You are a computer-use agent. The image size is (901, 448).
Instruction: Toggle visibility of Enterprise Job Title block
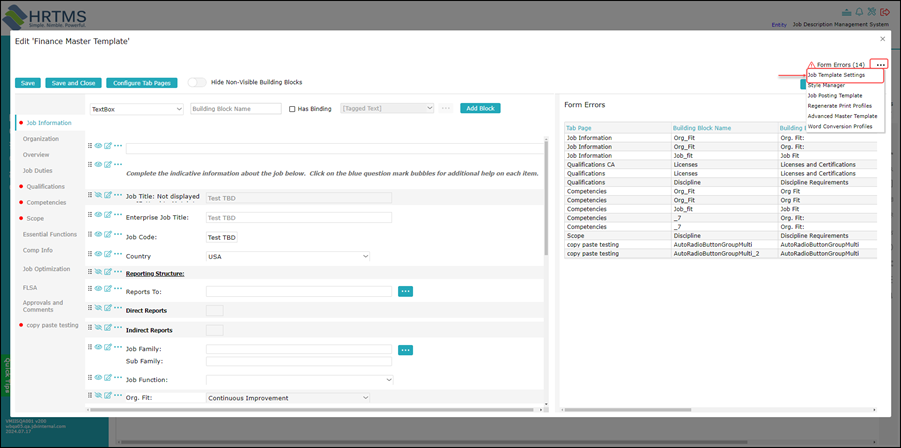pos(98,214)
